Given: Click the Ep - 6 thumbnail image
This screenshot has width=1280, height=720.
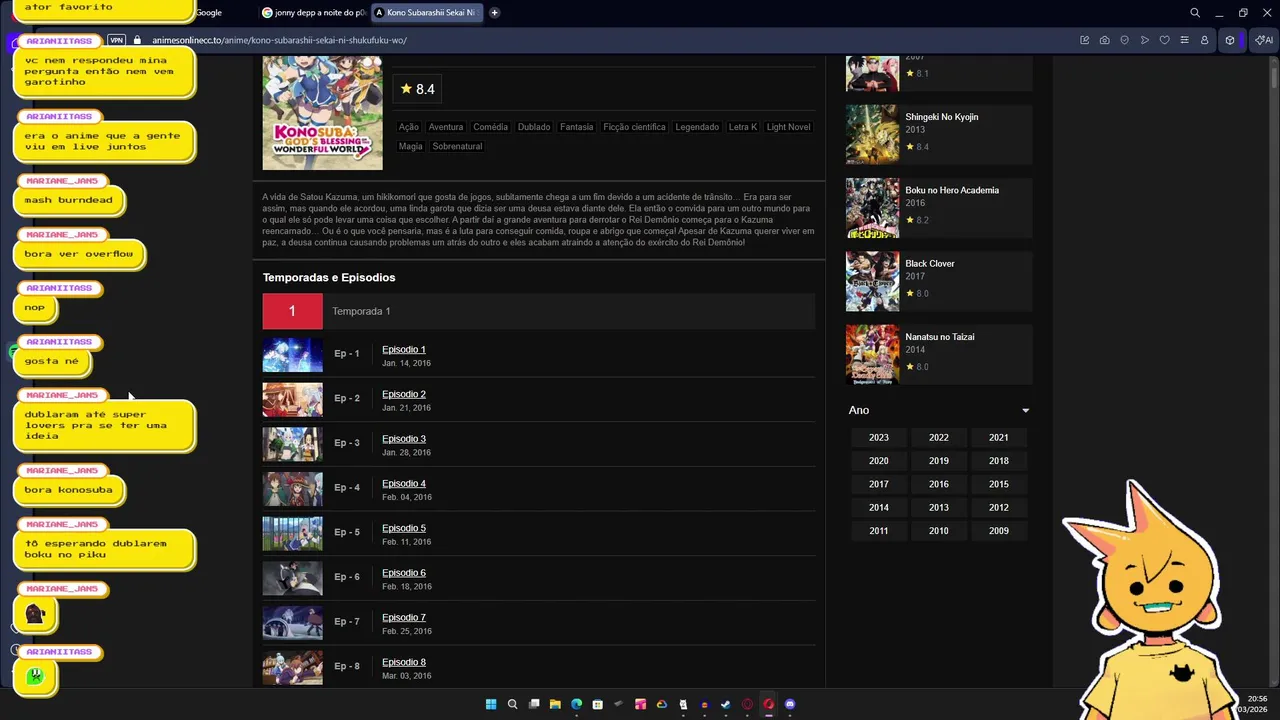Looking at the screenshot, I should click(x=293, y=578).
